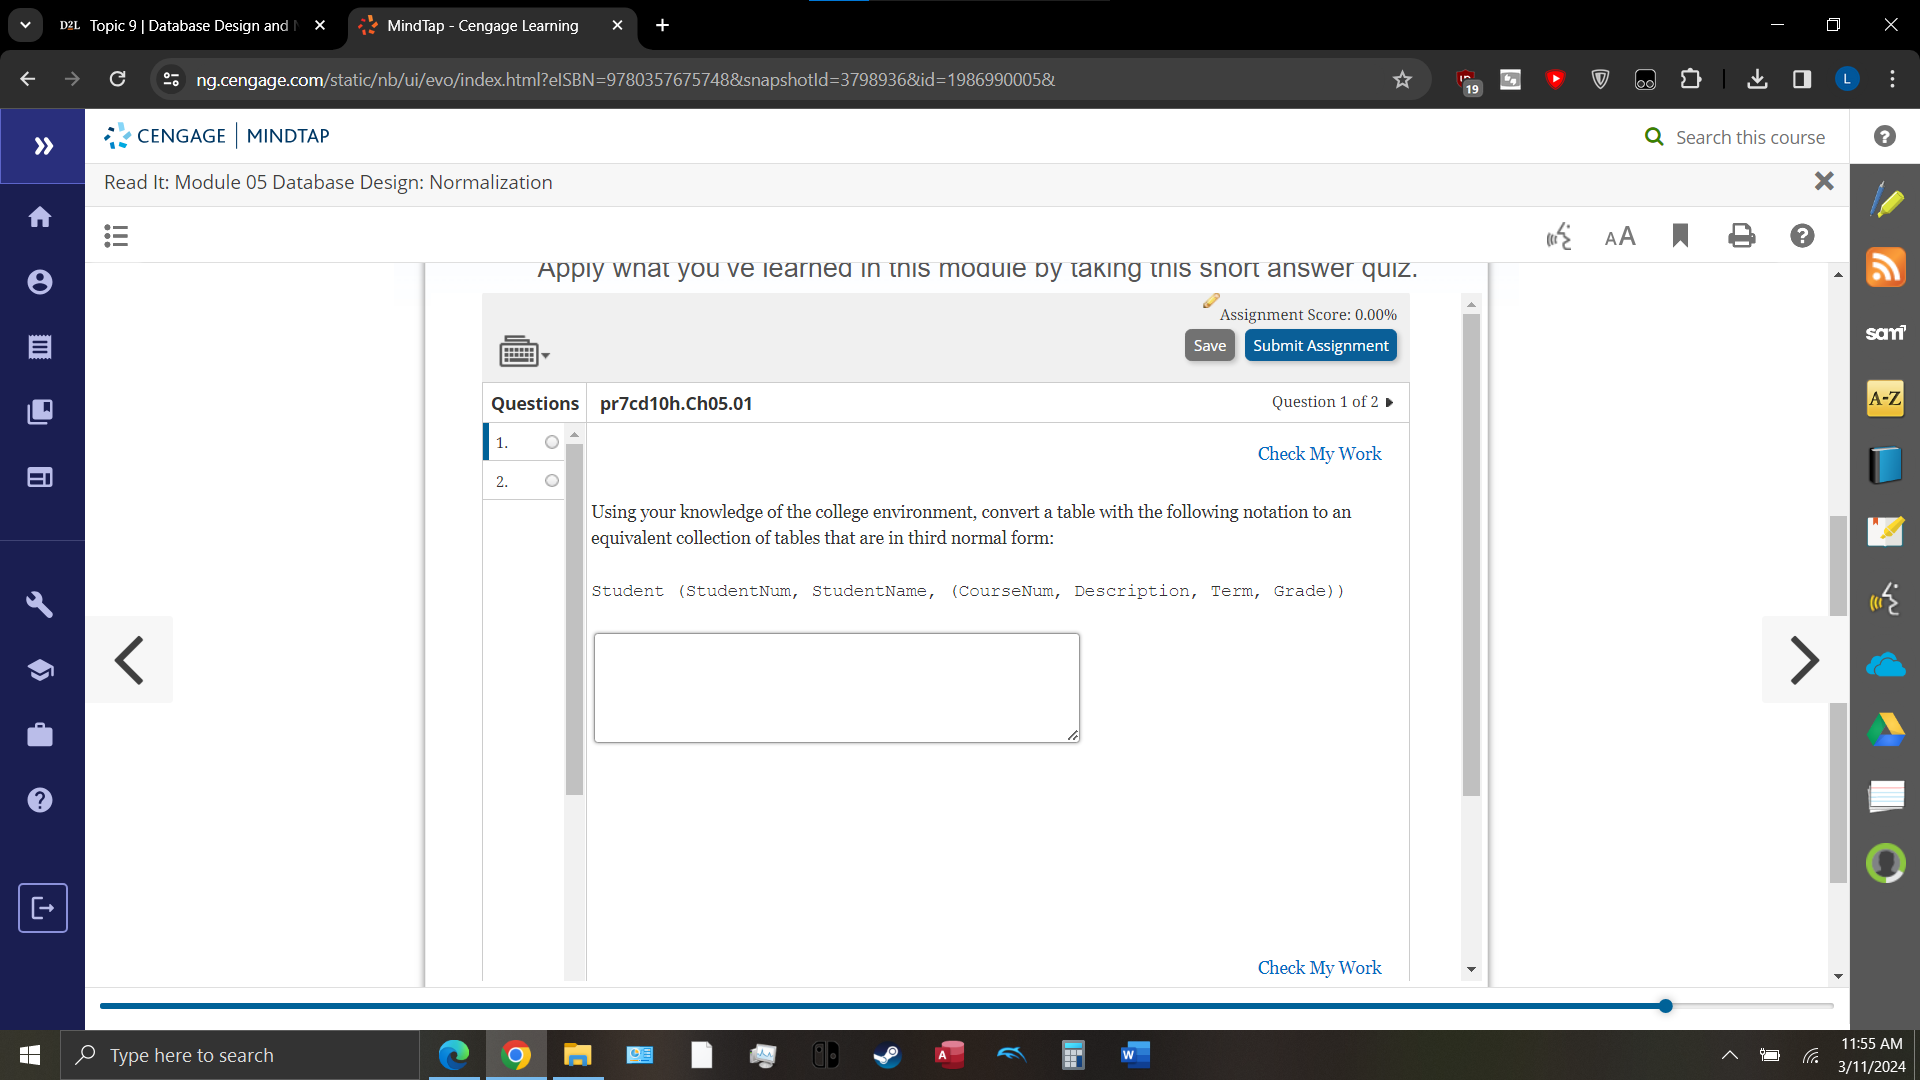Open the table of contents panel
The image size is (1920, 1080).
click(115, 235)
